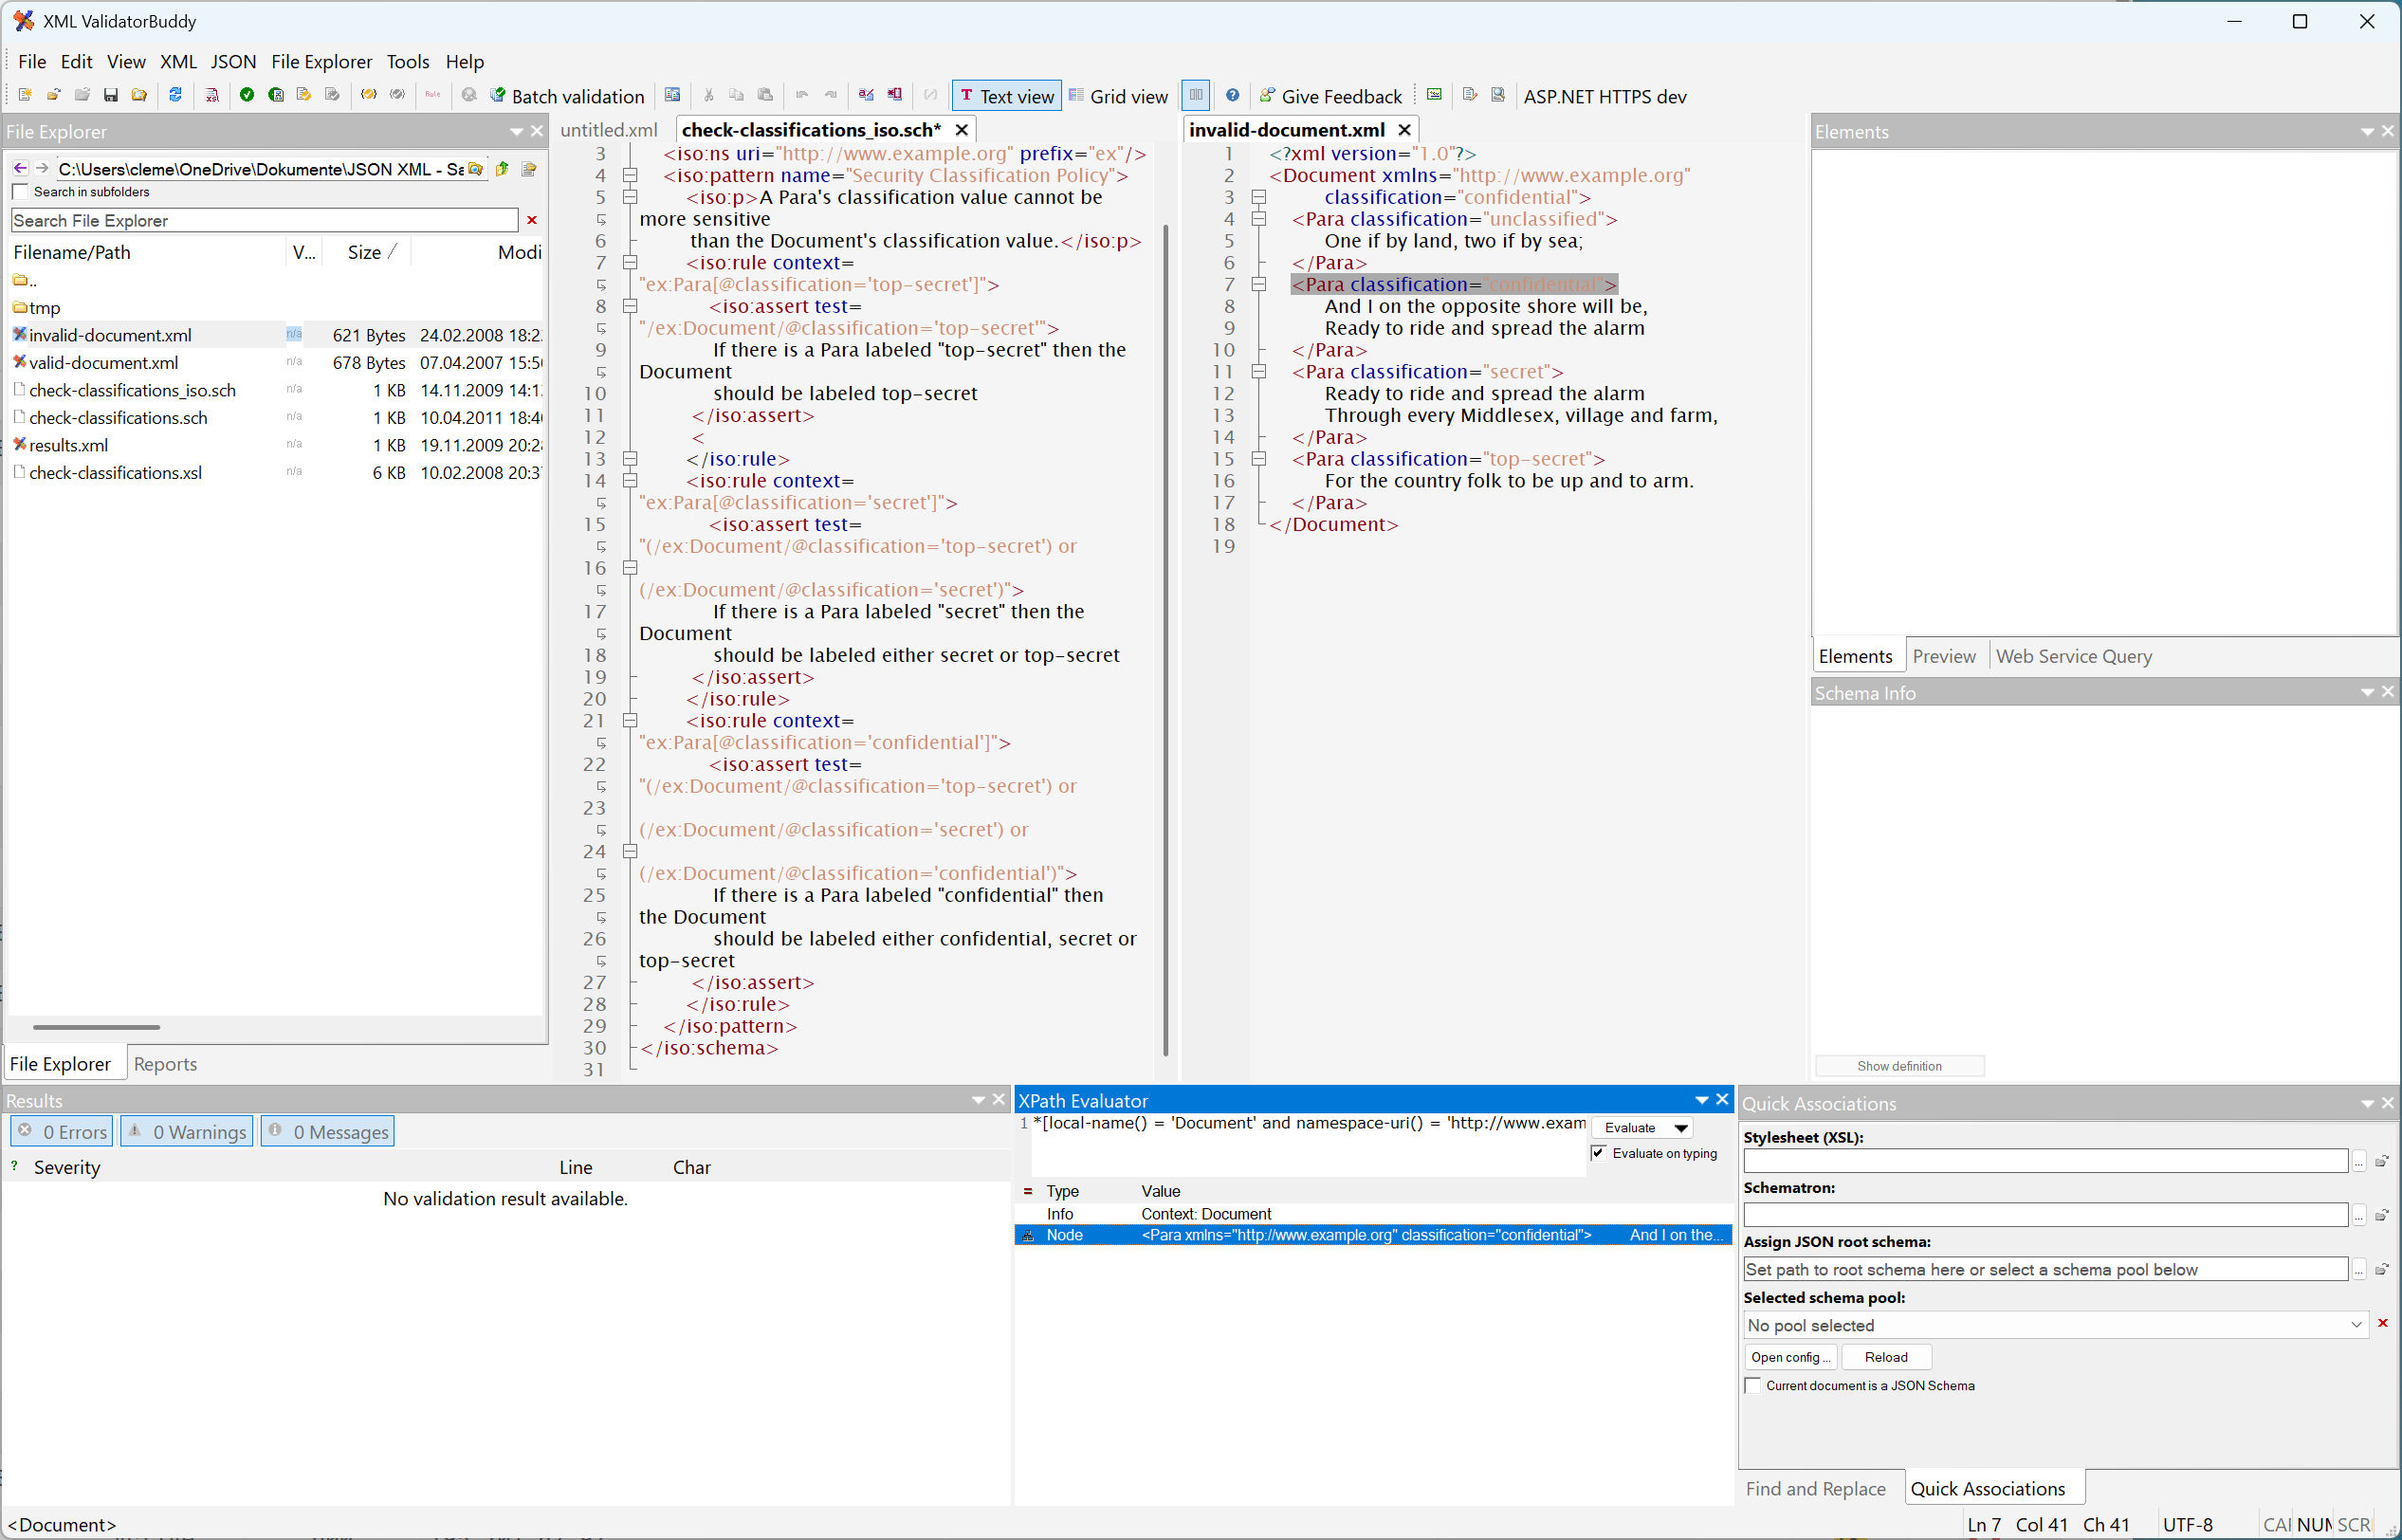Close the XPath Evaluator panel
The image size is (2402, 1540).
tap(1723, 1100)
